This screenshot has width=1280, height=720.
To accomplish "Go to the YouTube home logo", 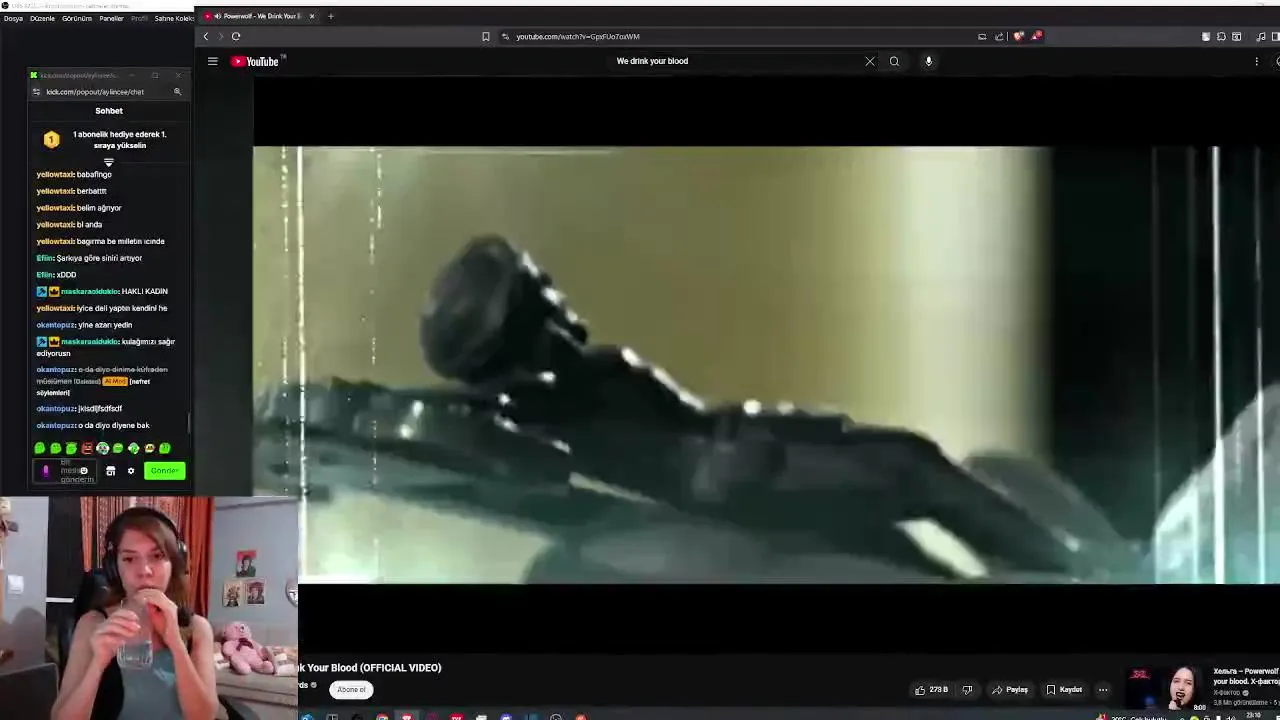I will click(256, 61).
